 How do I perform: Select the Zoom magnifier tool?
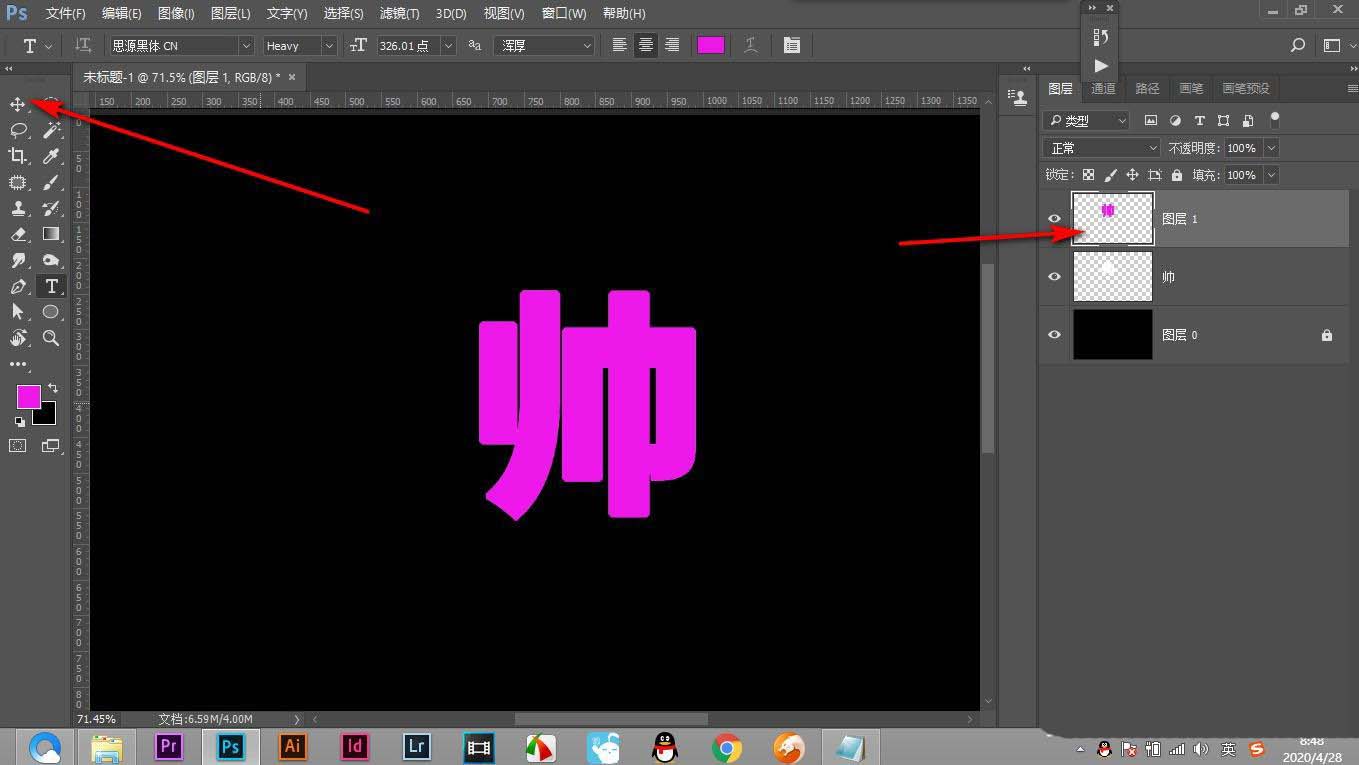click(52, 338)
